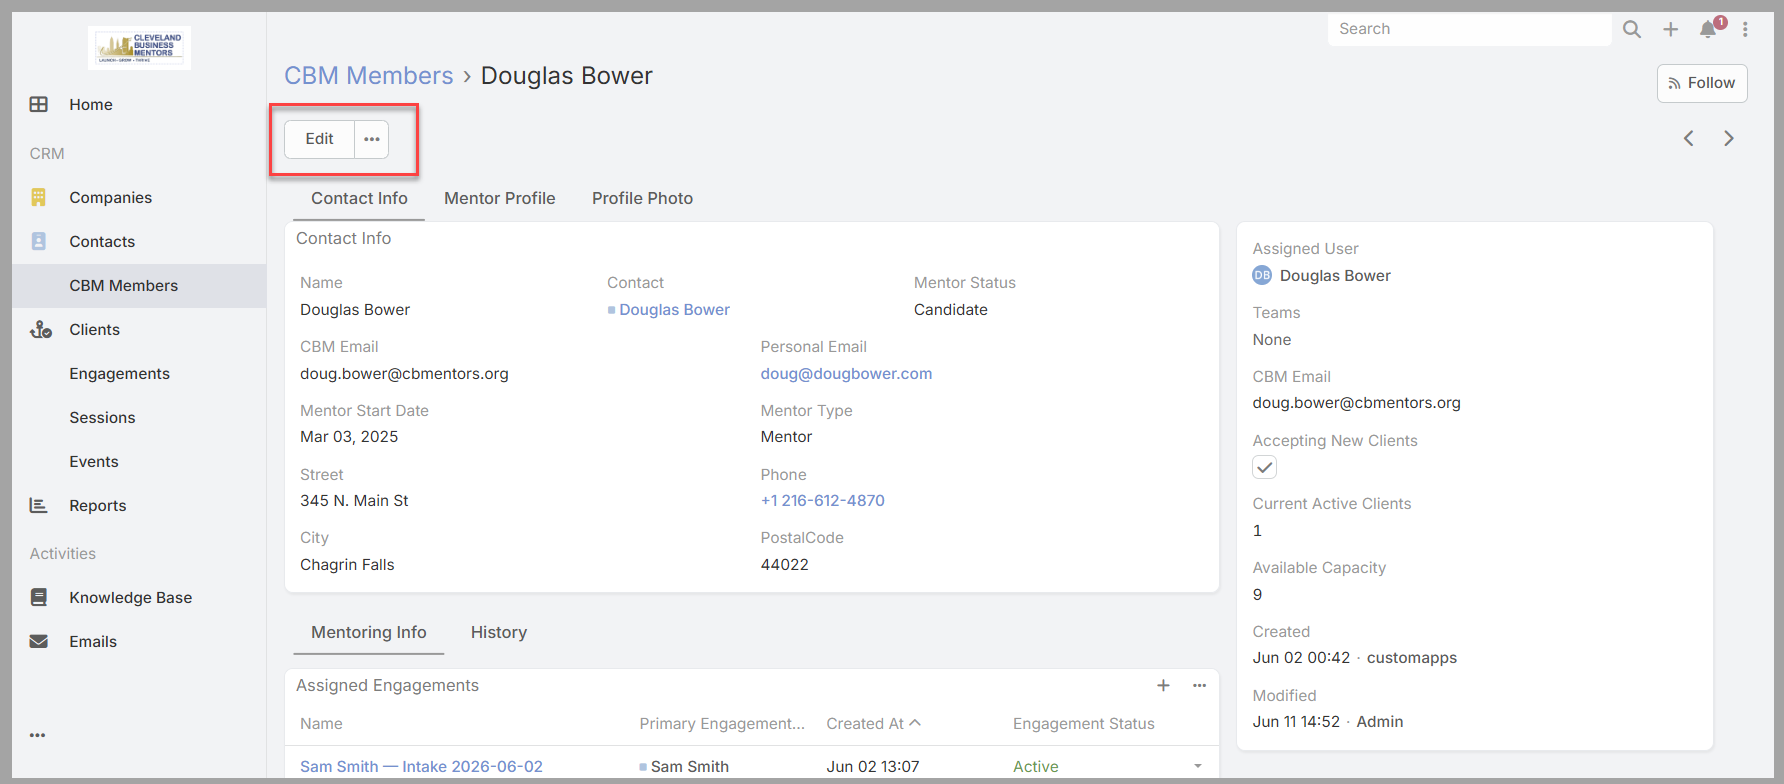Click Douglas Bower assigned user name
This screenshot has height=784, width=1784.
click(1335, 276)
